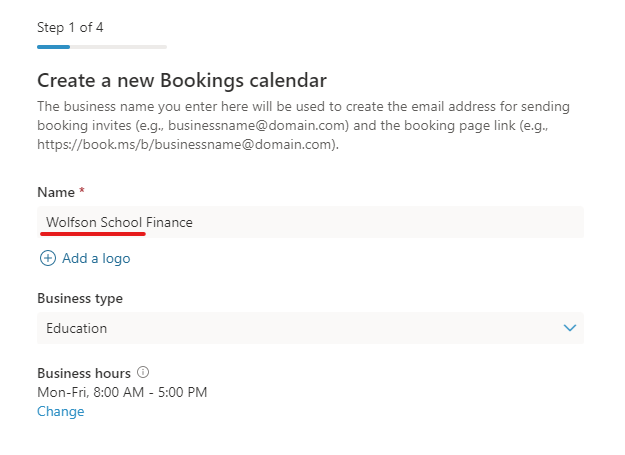Click the red required asterisk next to Name

[x=82, y=192]
